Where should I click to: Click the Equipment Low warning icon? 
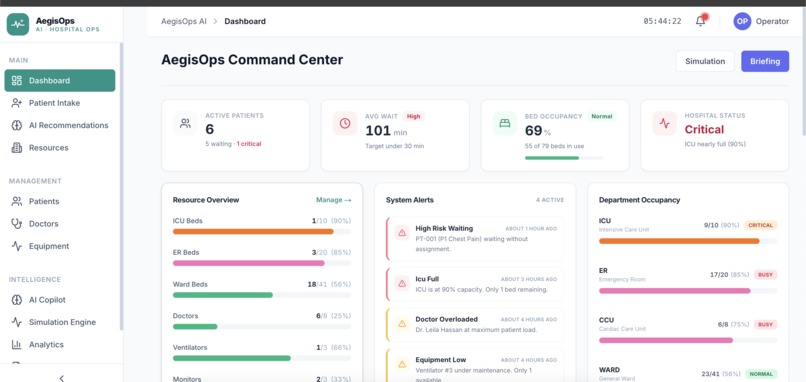pyautogui.click(x=402, y=364)
